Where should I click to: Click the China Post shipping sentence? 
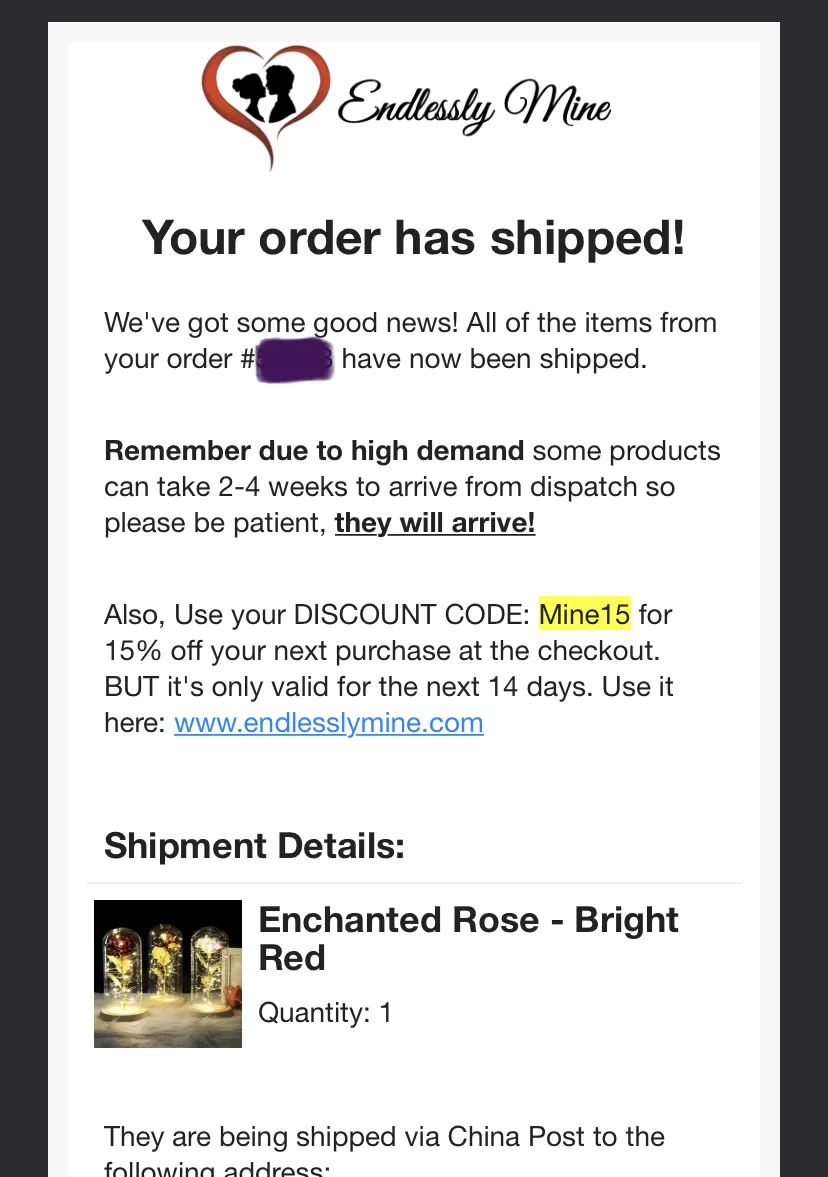384,1150
